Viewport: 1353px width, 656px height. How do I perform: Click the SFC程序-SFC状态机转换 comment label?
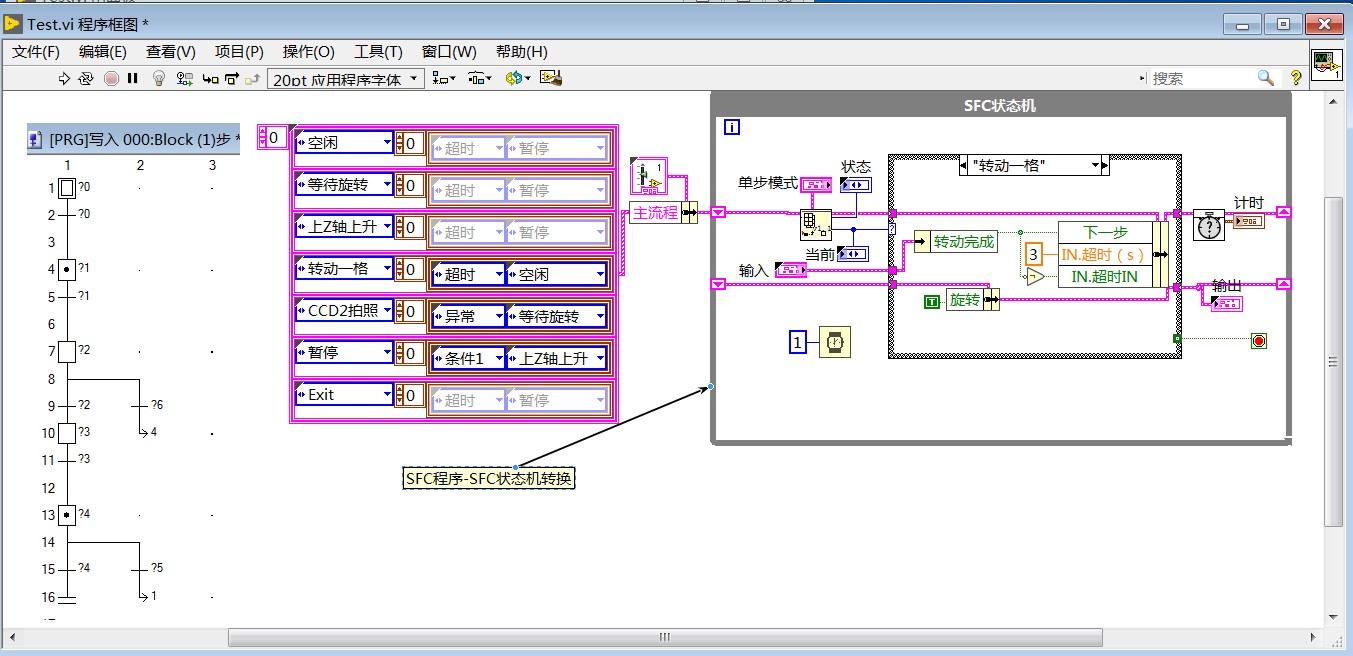point(489,479)
